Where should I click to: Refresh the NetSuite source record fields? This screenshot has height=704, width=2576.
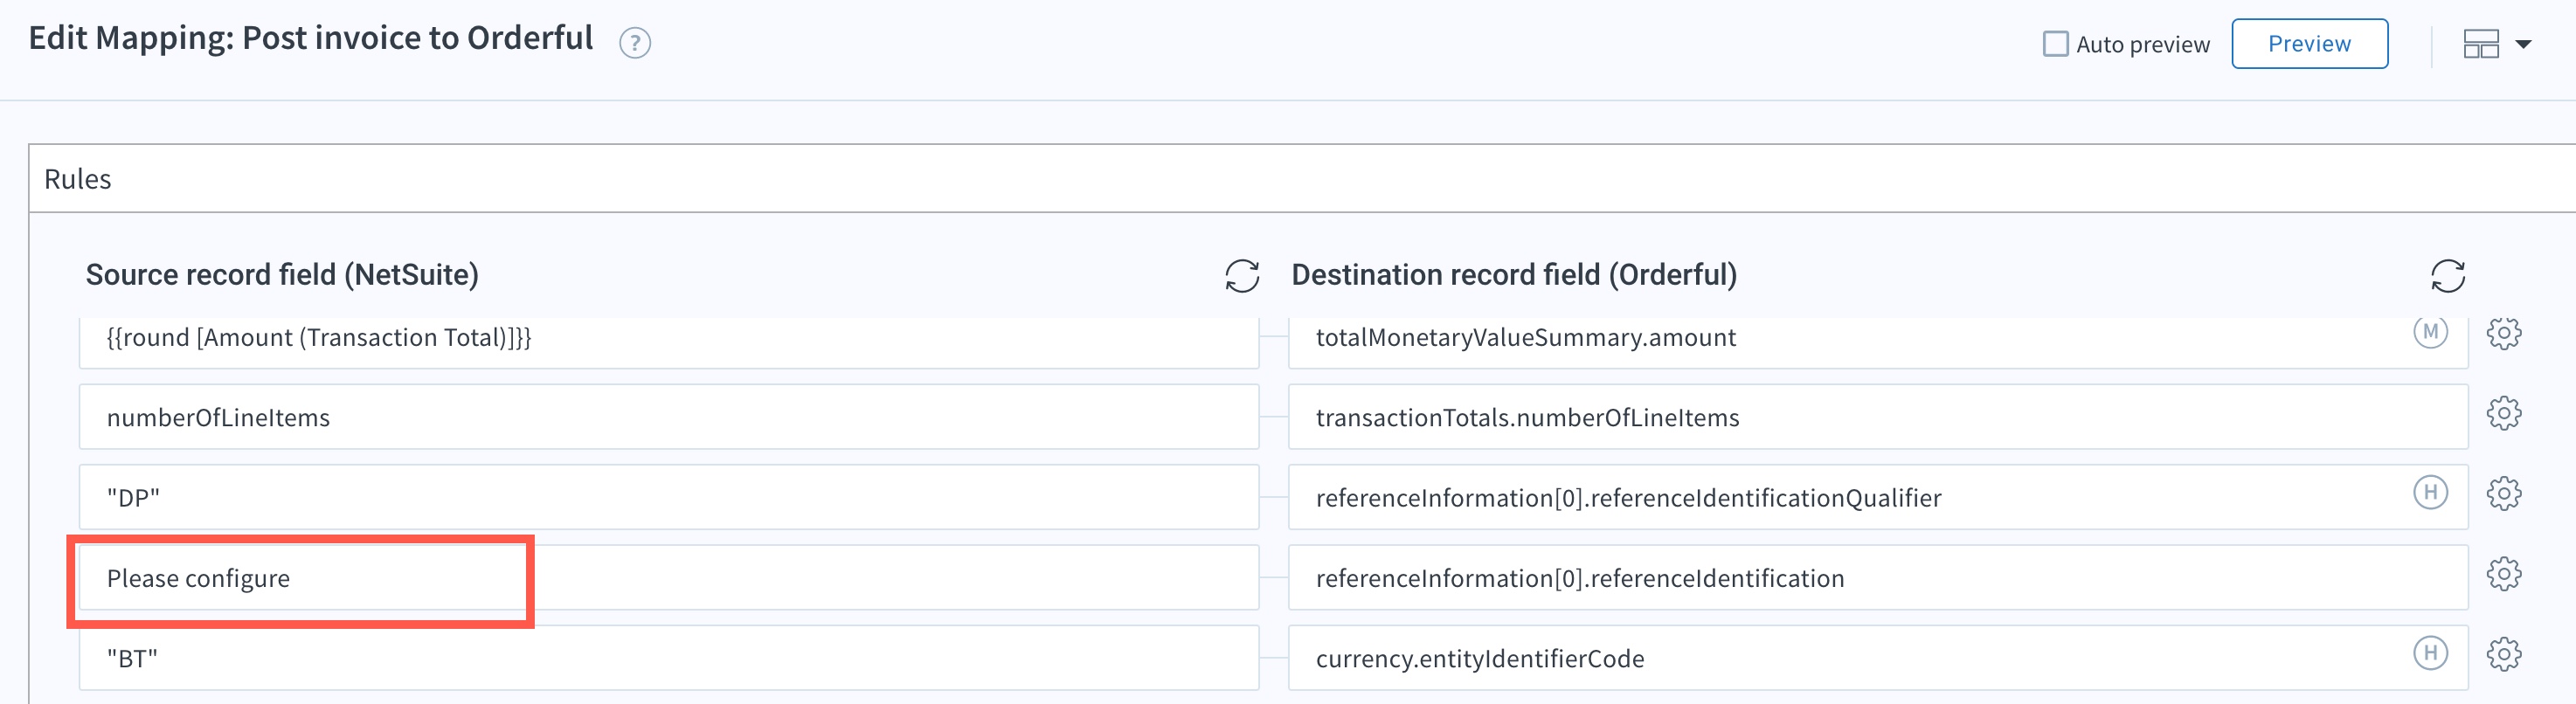[1241, 275]
